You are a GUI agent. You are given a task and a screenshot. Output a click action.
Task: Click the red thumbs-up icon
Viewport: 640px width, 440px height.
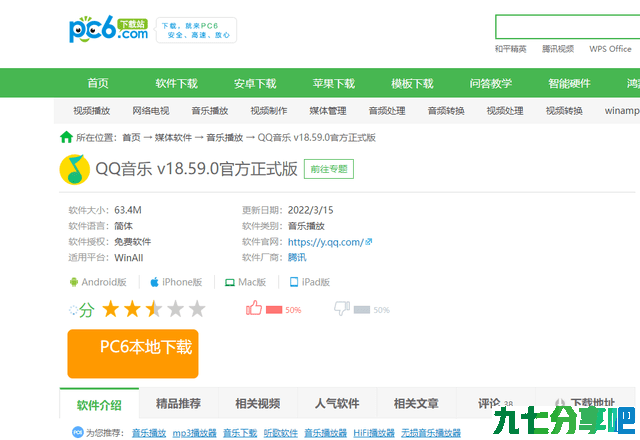254,308
